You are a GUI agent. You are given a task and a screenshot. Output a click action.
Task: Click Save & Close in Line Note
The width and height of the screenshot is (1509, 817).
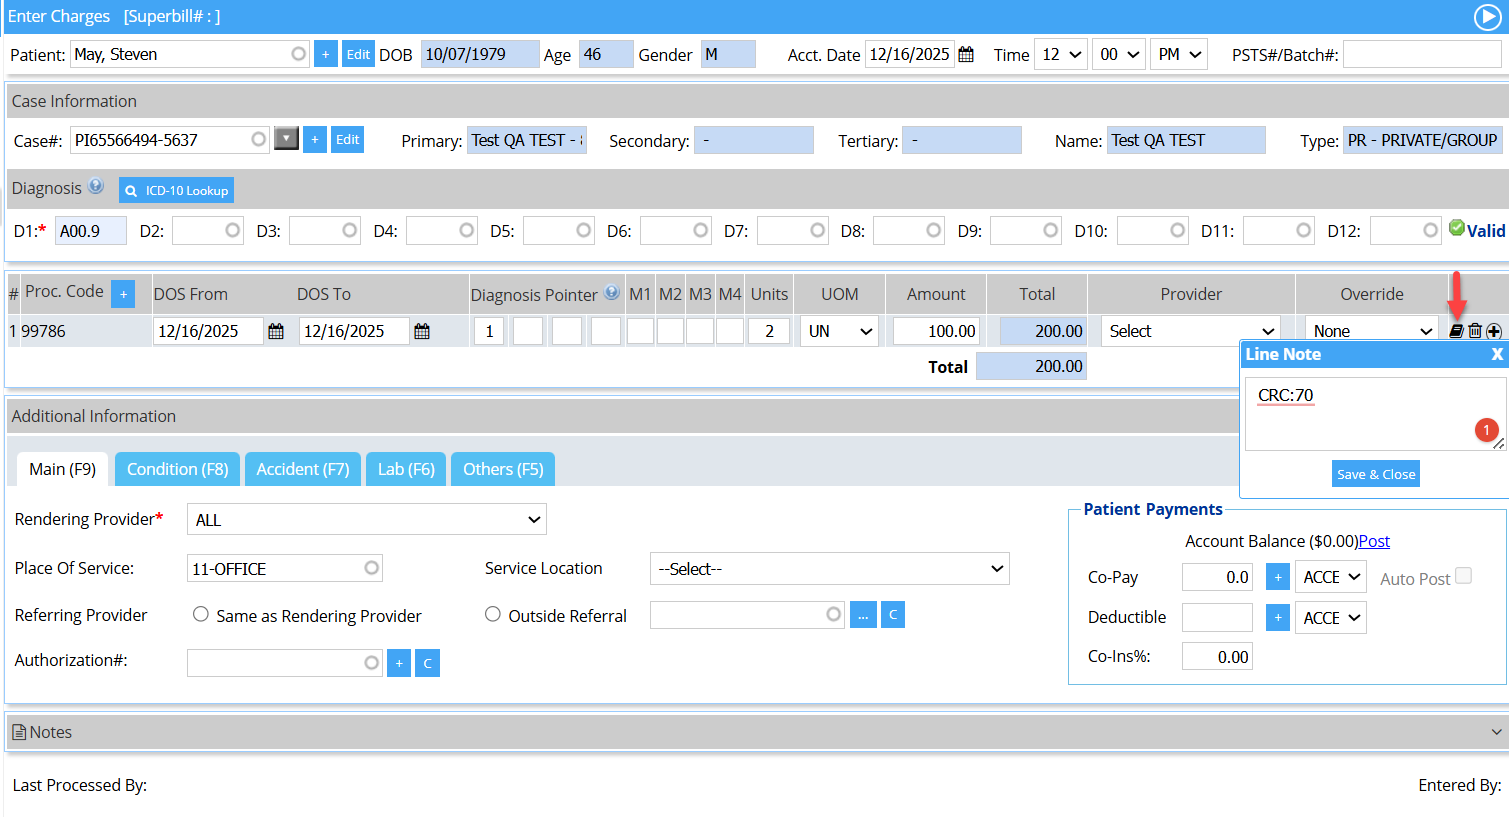tap(1376, 474)
